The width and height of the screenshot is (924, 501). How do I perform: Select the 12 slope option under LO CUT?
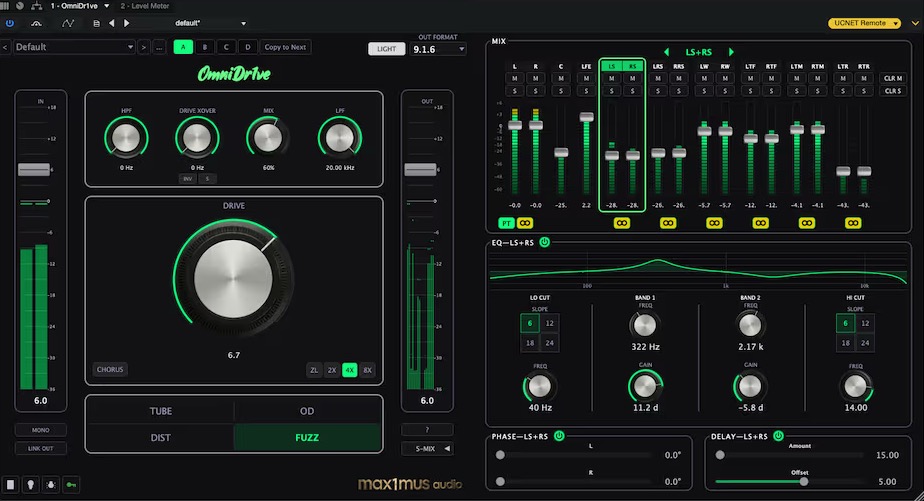click(549, 323)
